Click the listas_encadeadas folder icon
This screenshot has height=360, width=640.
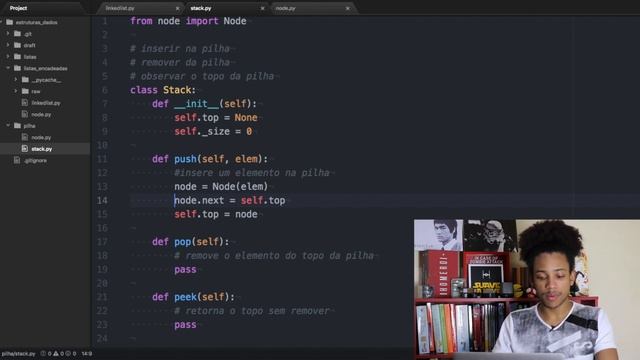tap(18, 68)
